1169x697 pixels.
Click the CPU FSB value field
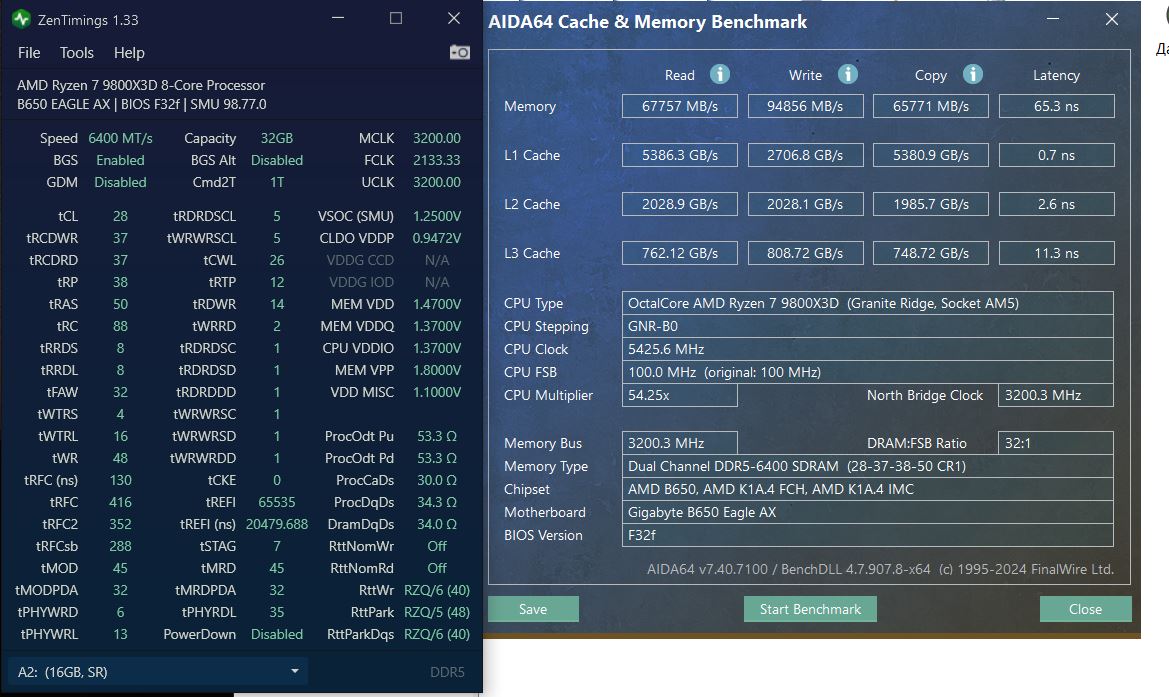pos(868,372)
